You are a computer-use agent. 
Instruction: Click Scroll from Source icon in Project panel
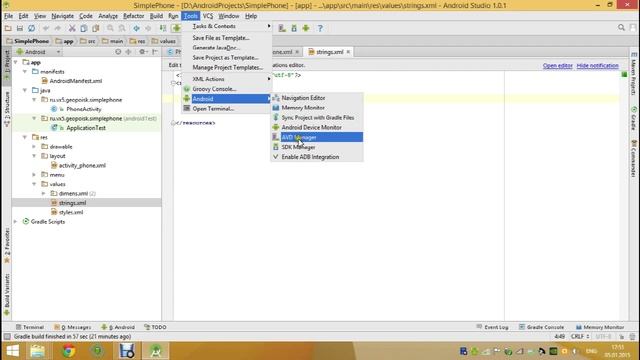coord(118,52)
